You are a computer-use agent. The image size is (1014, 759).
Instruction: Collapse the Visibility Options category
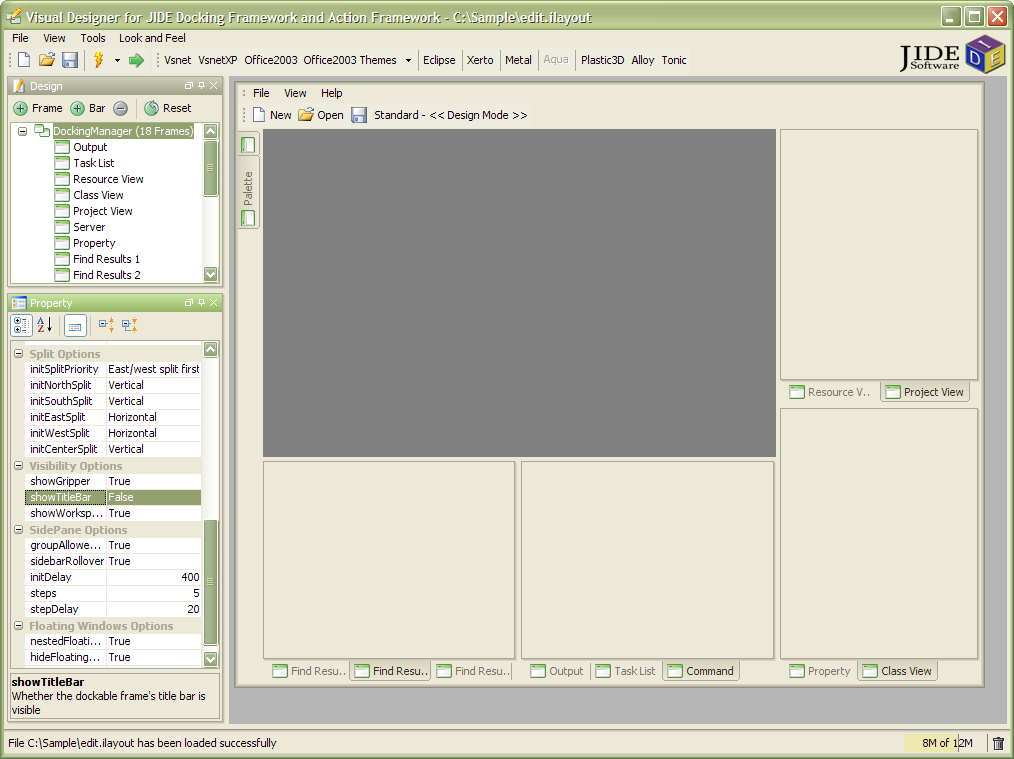tap(18, 466)
